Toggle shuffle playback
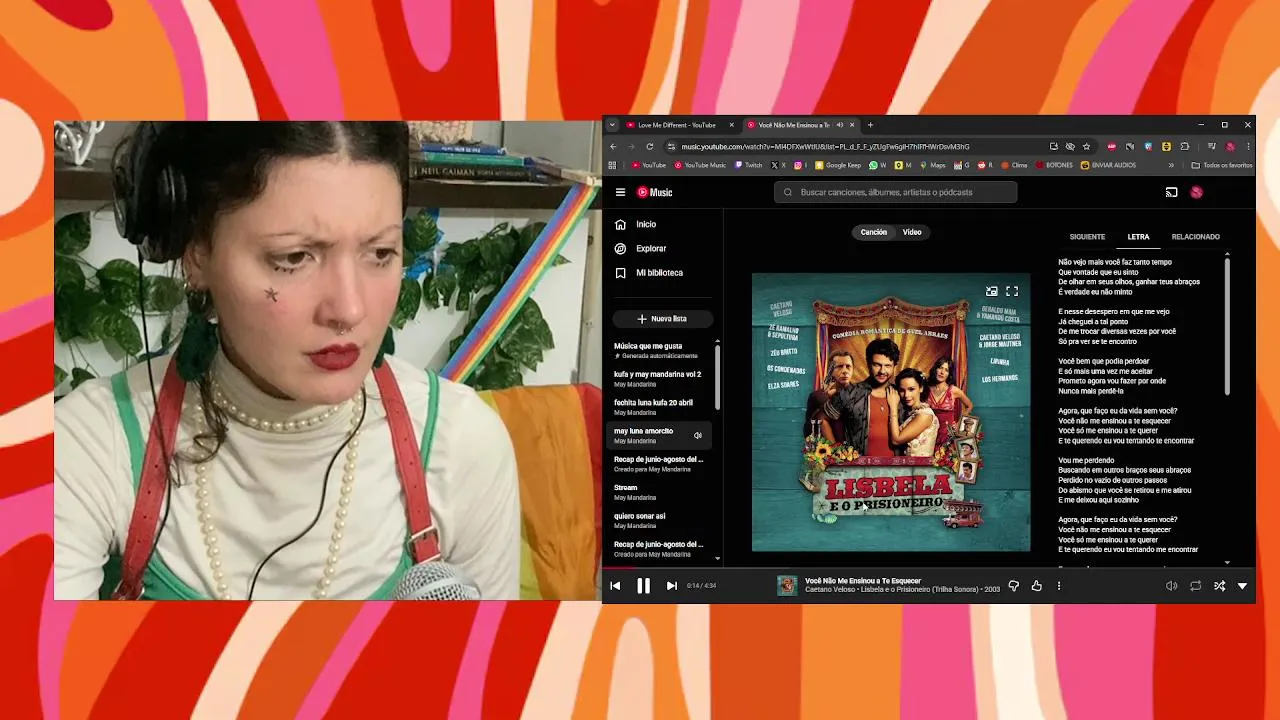This screenshot has height=720, width=1280. (x=1219, y=586)
